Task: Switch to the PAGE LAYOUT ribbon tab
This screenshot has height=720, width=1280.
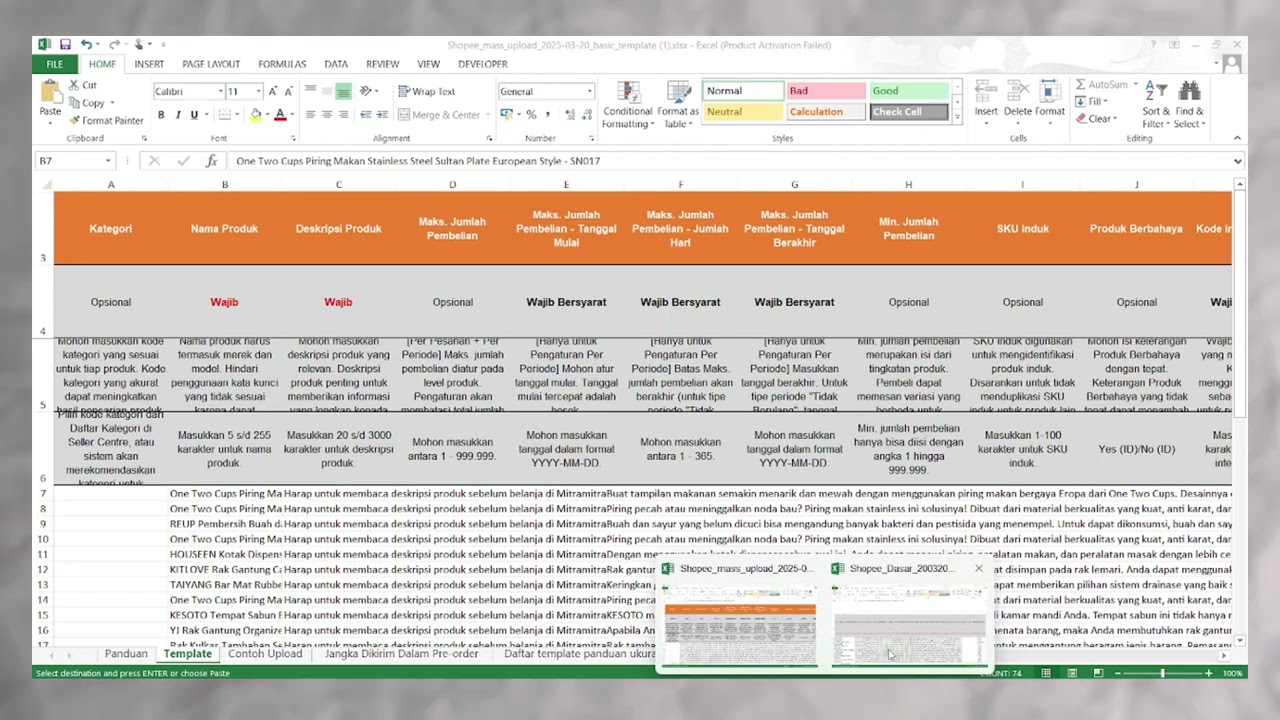Action: pyautogui.click(x=211, y=64)
